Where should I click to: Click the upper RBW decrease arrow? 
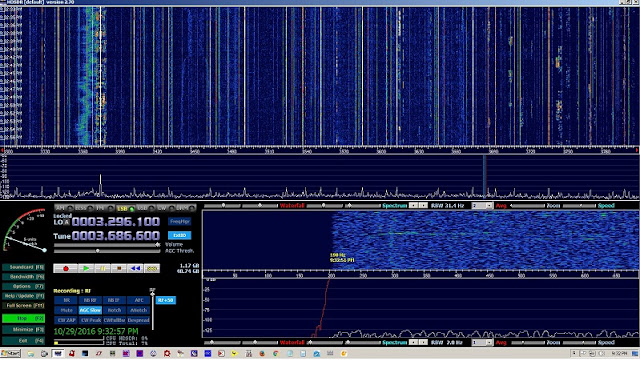tap(414, 206)
